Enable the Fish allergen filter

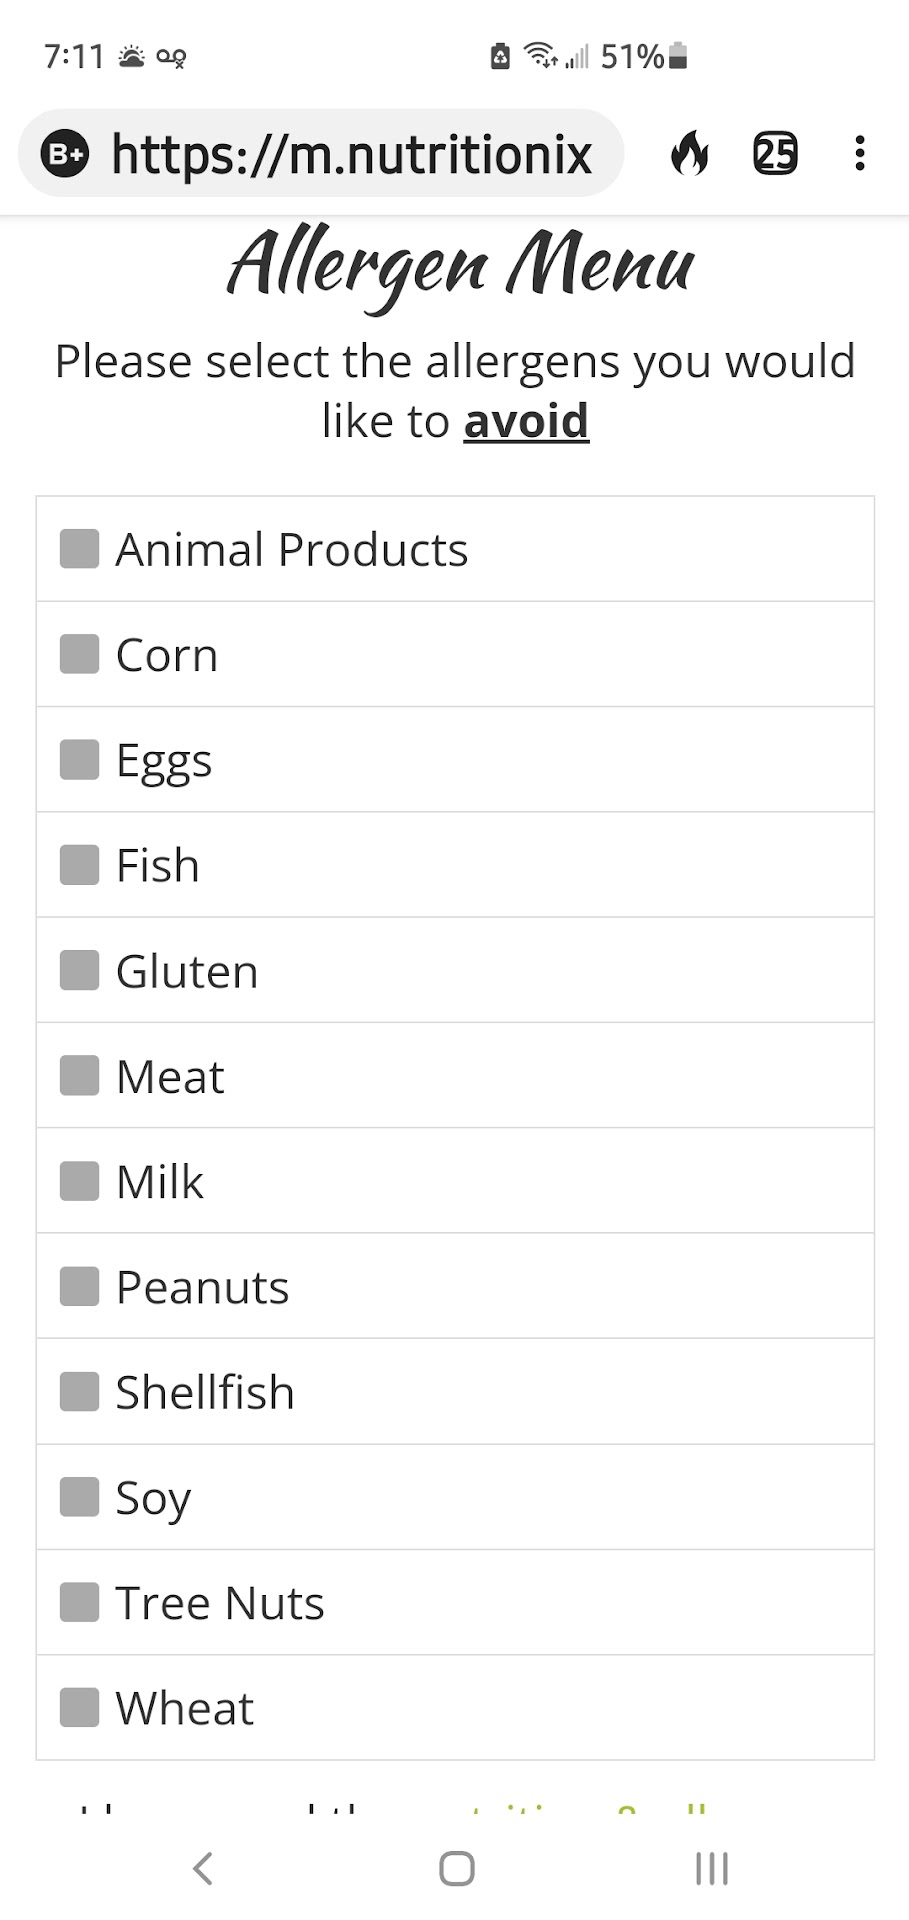coord(80,865)
